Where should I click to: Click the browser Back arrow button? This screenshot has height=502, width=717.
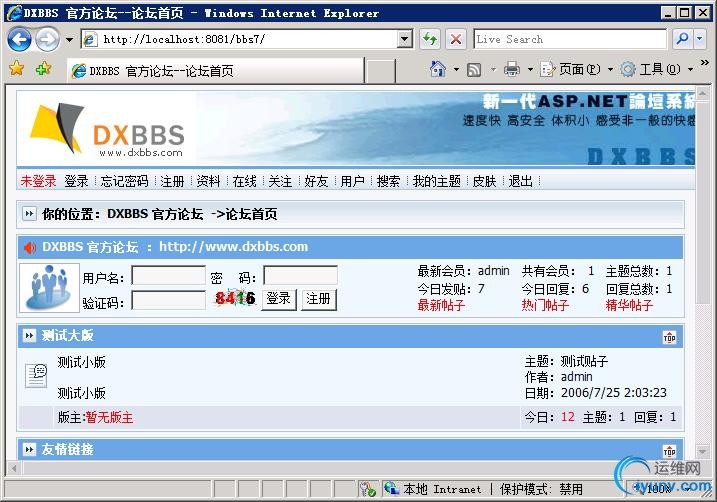19,39
